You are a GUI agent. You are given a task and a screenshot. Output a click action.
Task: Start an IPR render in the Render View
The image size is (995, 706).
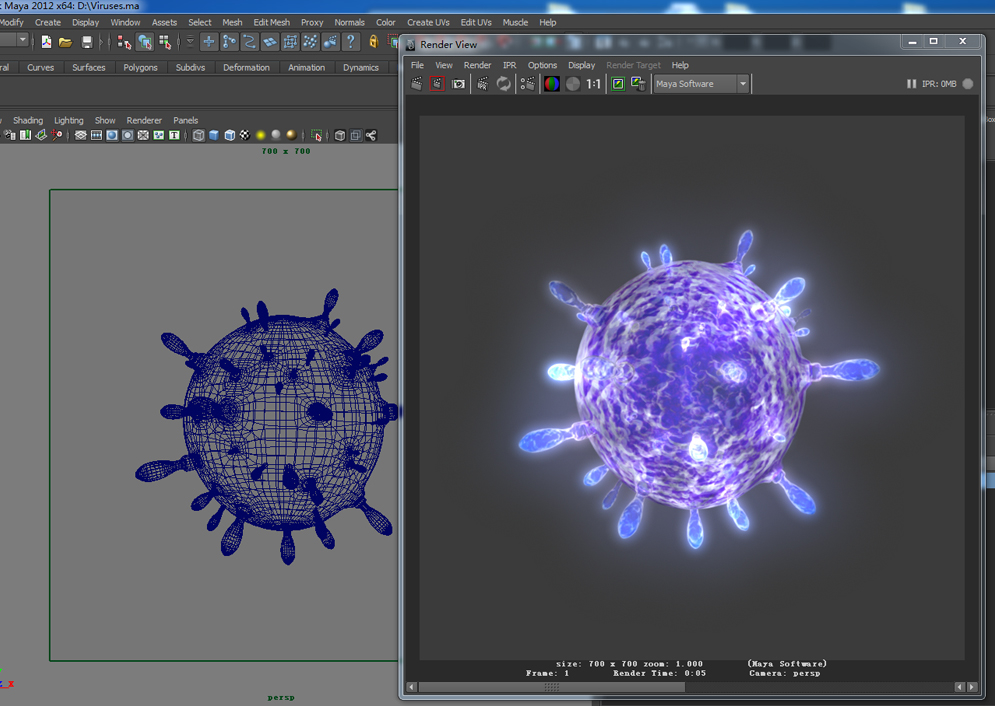tap(481, 83)
